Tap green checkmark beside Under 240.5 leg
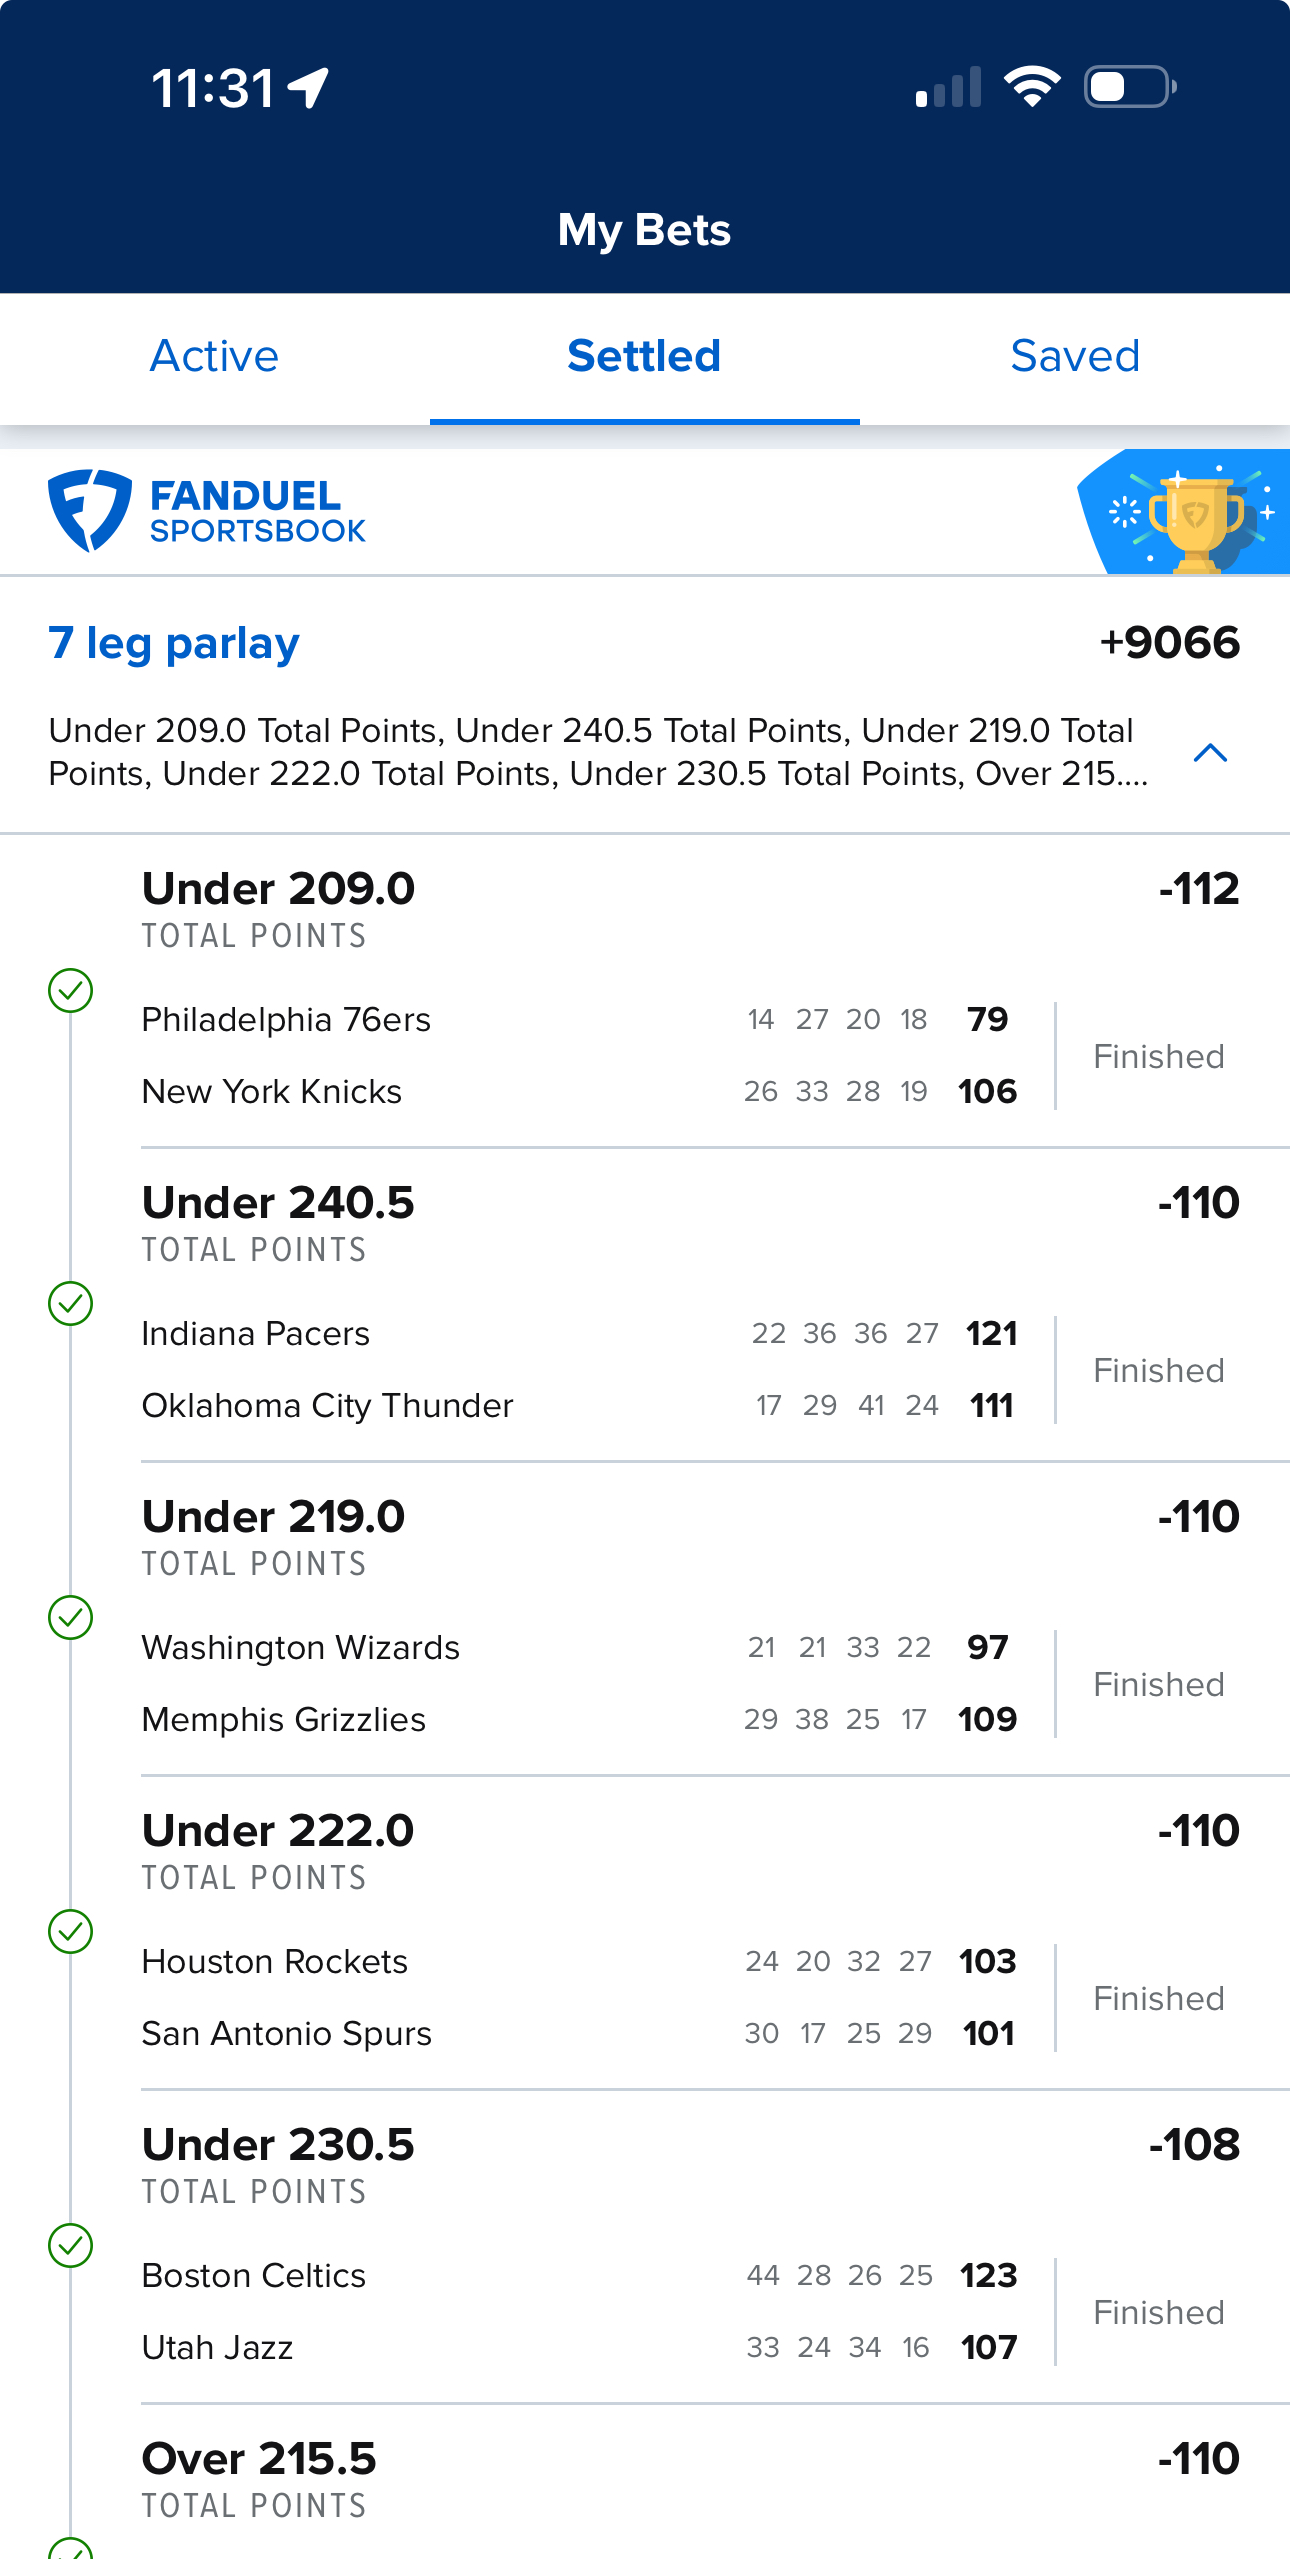The image size is (1290, 2559). [x=71, y=1303]
